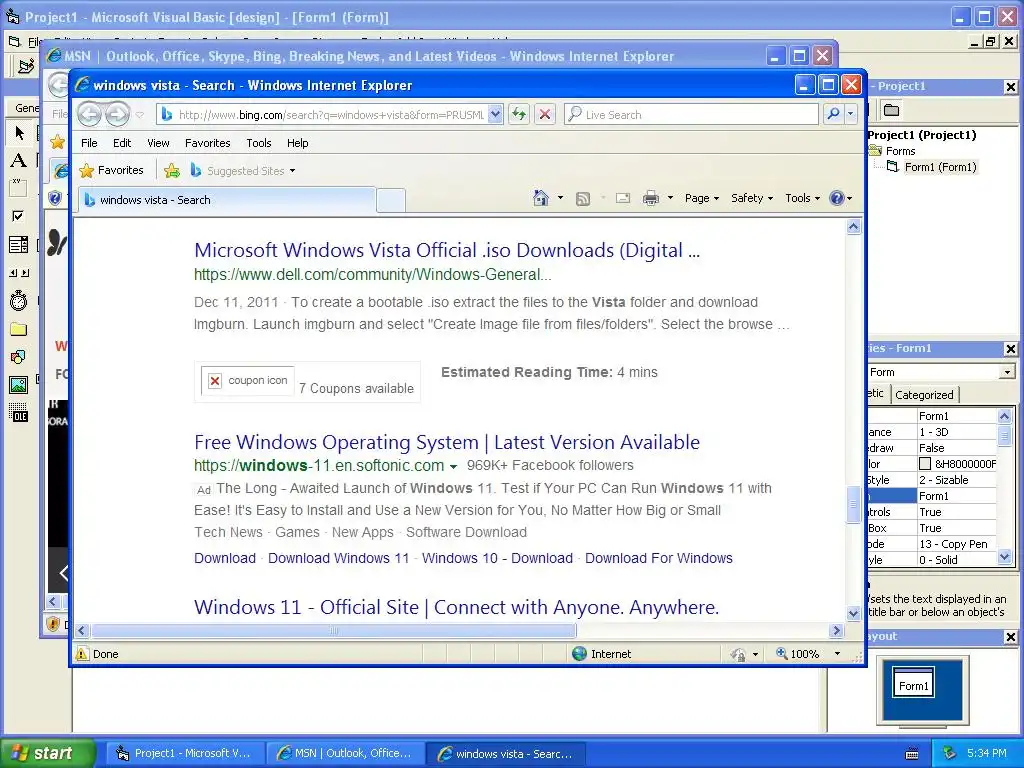Click Toggle Folders icon in Project Explorer

point(891,110)
